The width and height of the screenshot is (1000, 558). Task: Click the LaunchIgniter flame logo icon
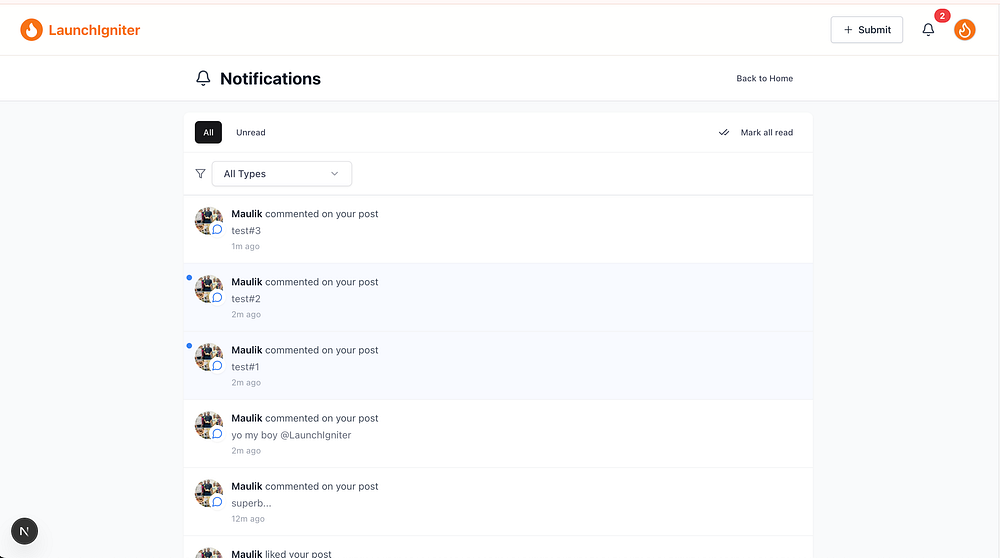pos(32,30)
